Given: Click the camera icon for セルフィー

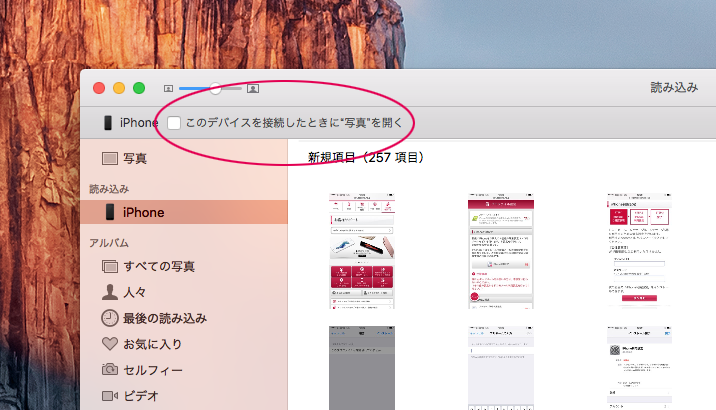Looking at the screenshot, I should click(x=110, y=369).
